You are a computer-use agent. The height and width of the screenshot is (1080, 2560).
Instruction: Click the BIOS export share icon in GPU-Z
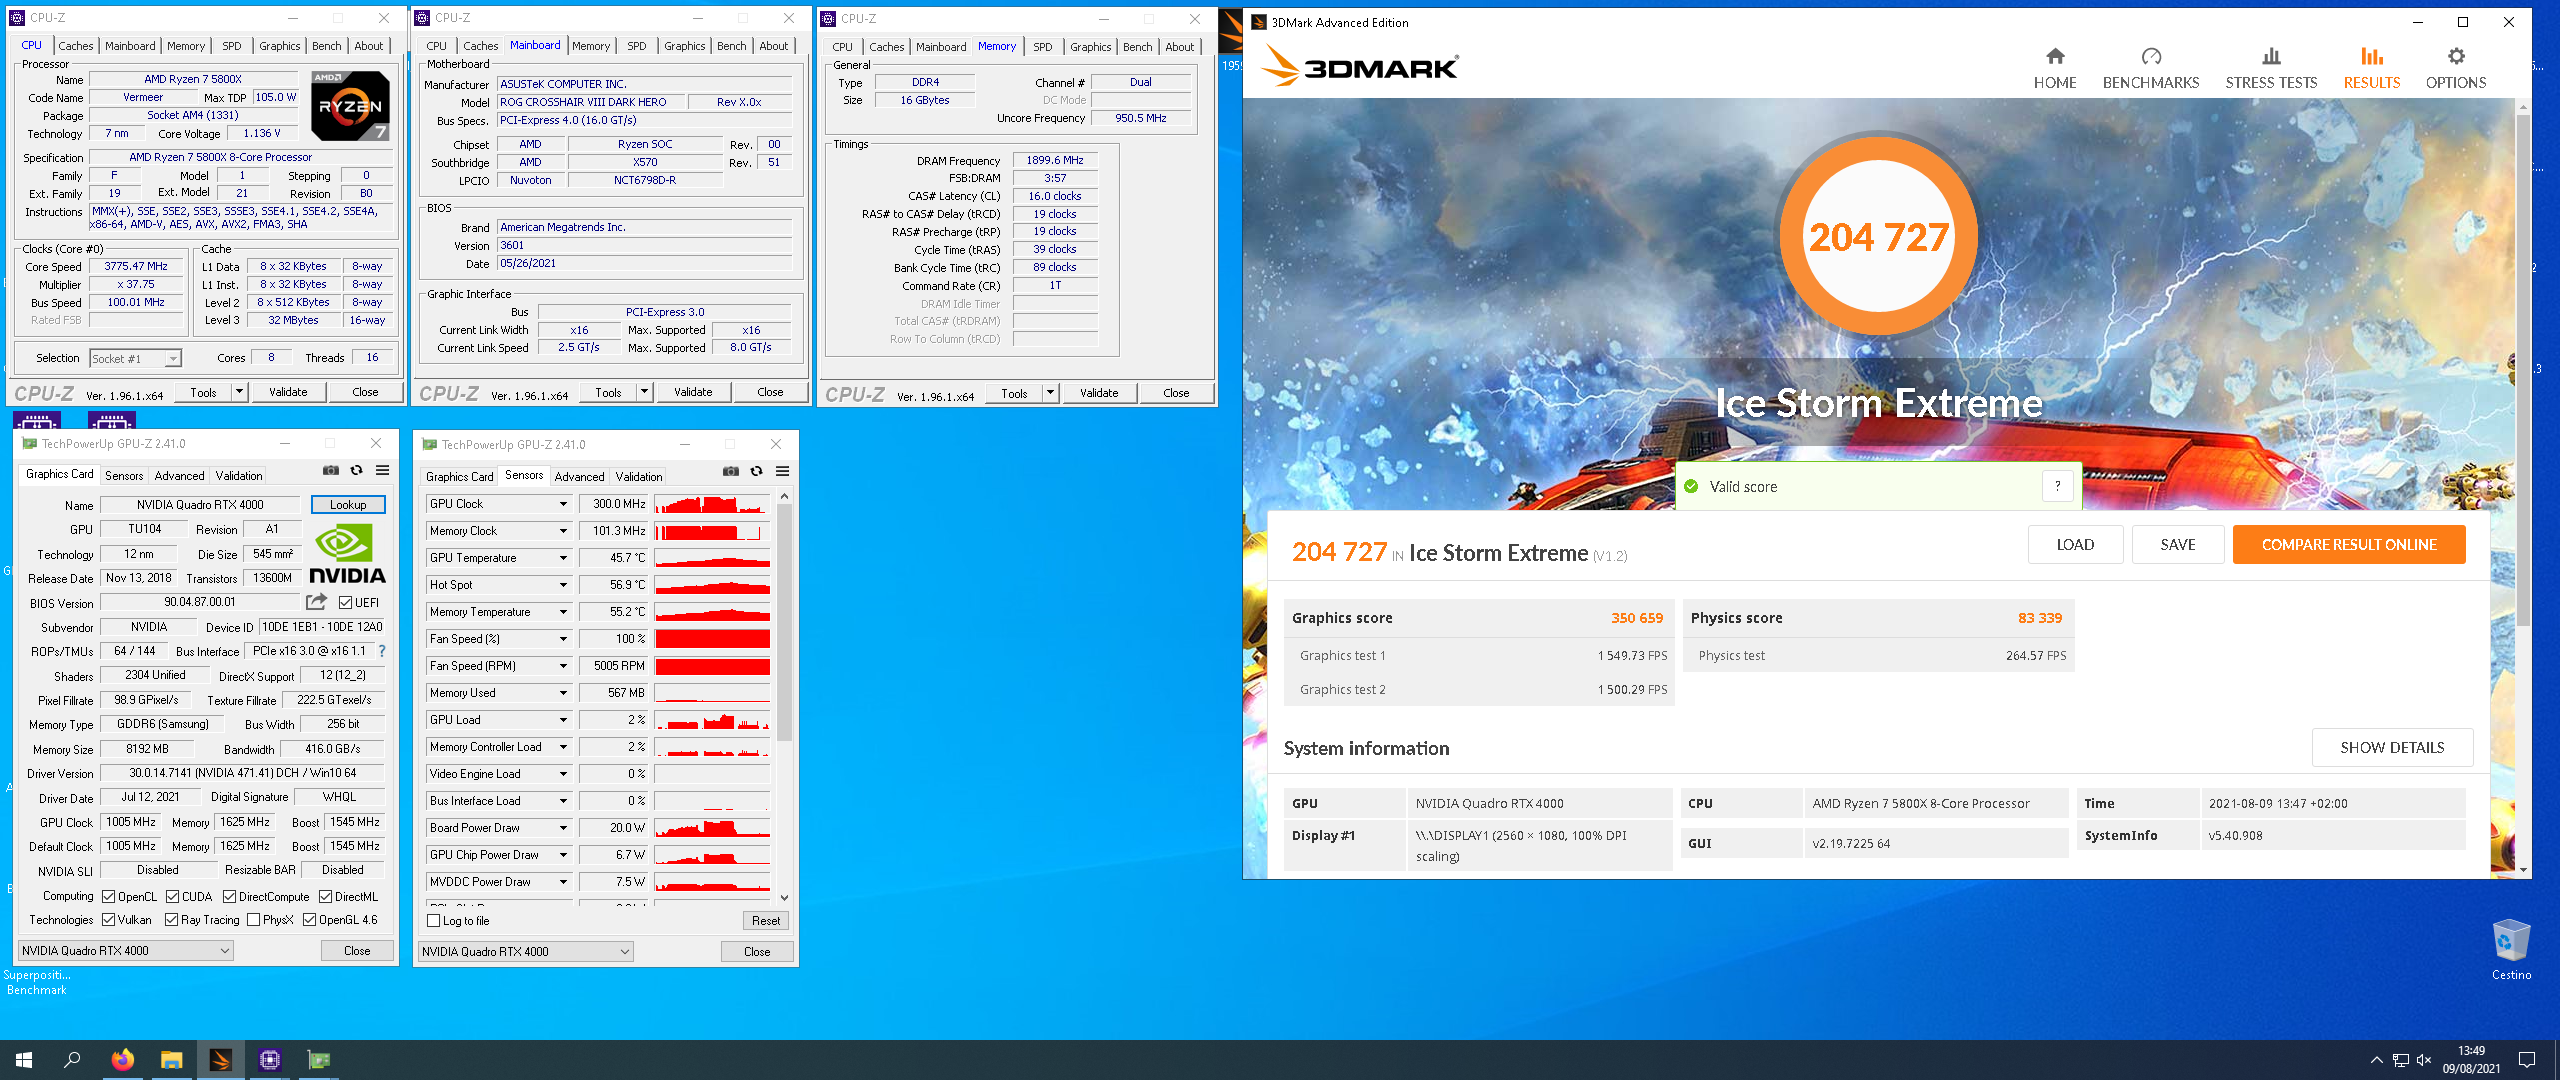tap(316, 602)
